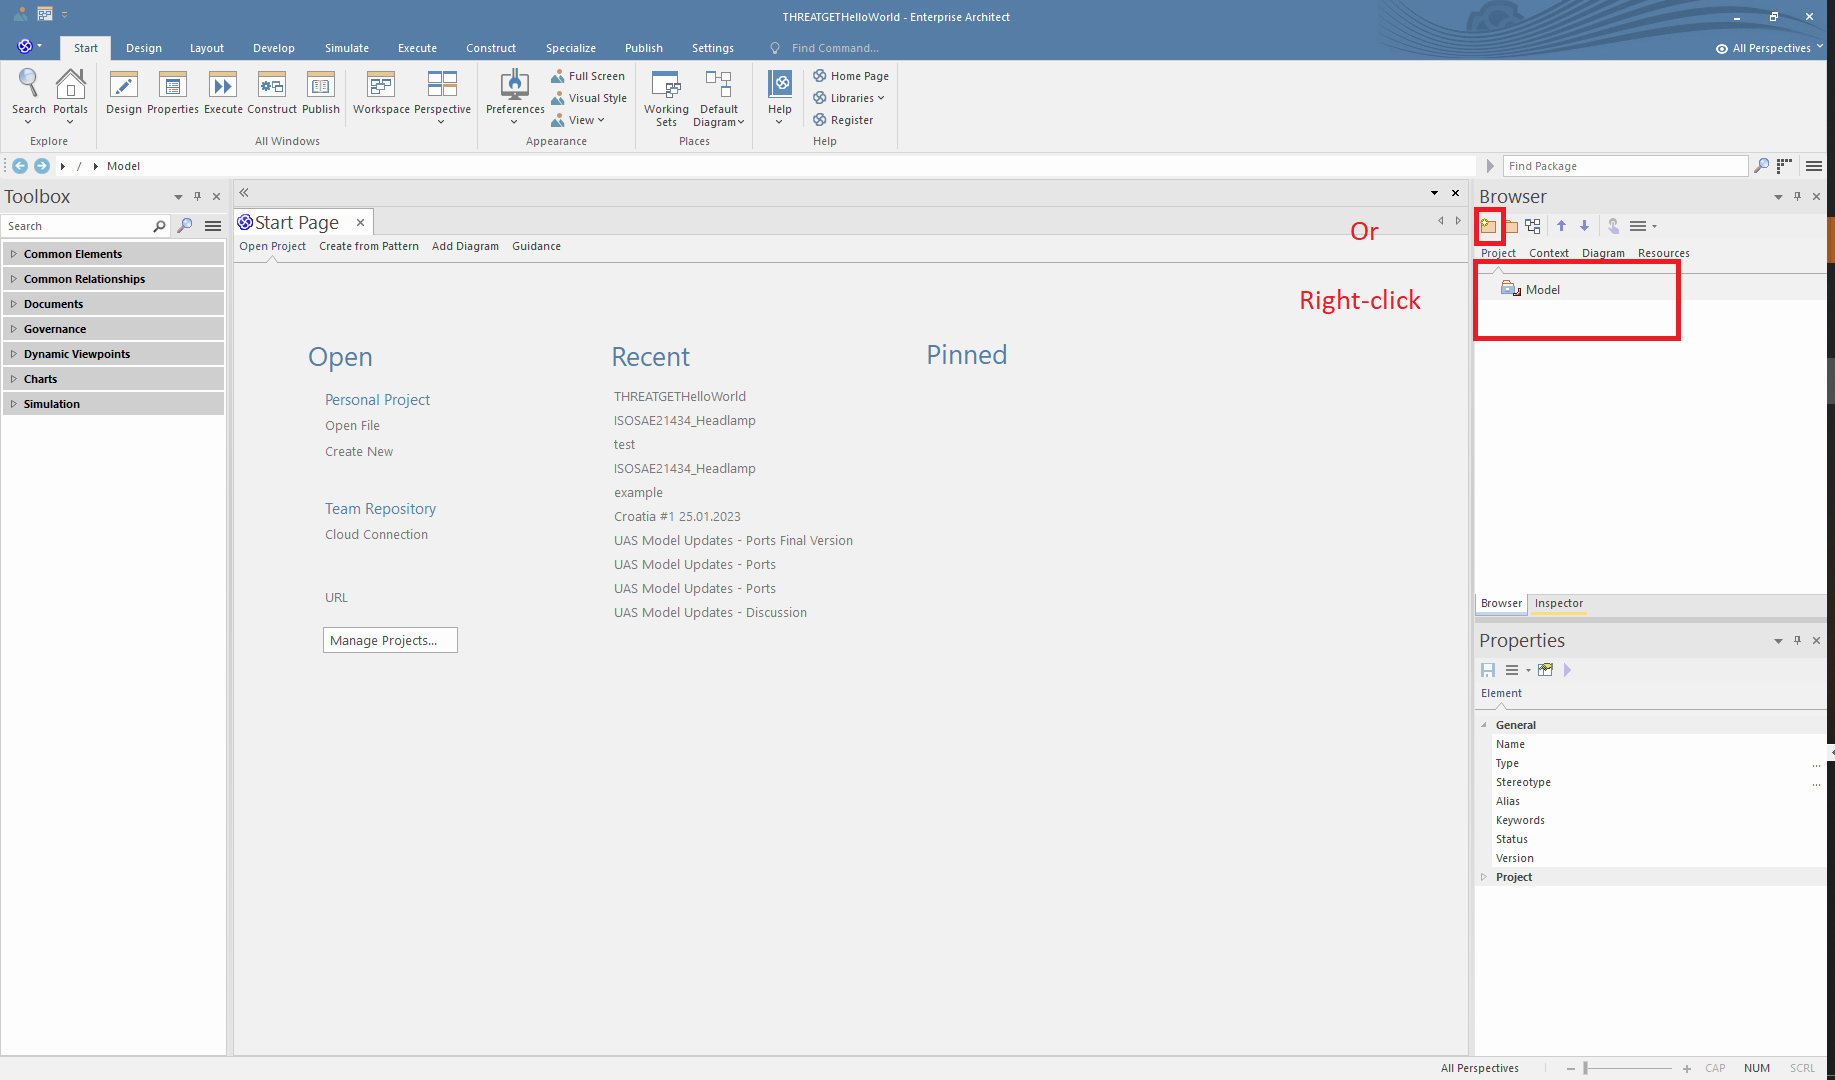Open the ISOSAE21434_Headlamp recent project

(x=684, y=420)
